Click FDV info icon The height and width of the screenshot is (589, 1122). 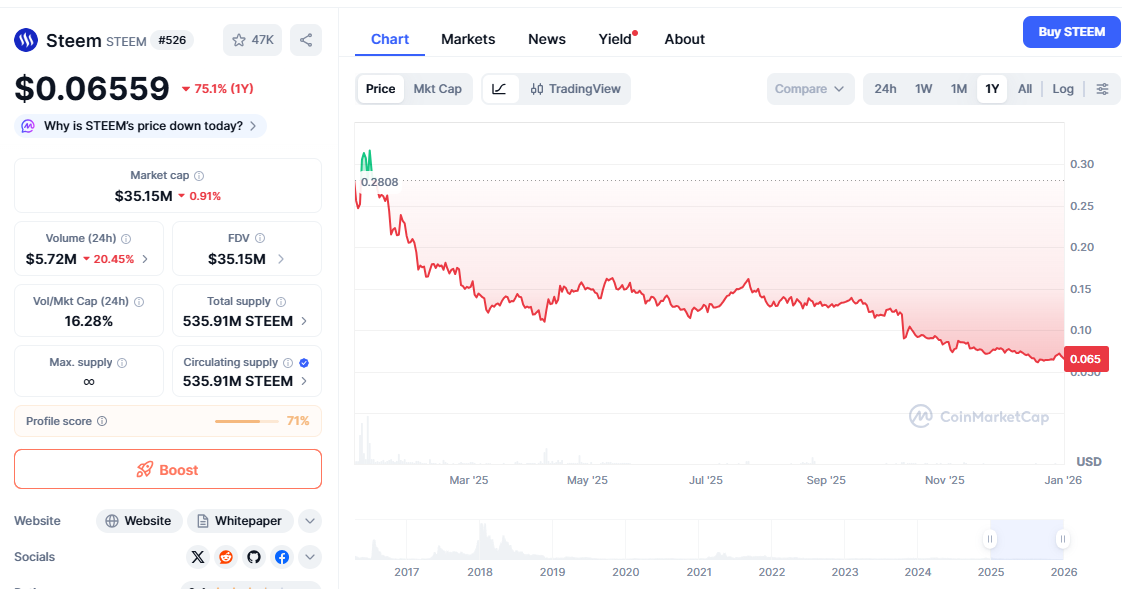(260, 238)
